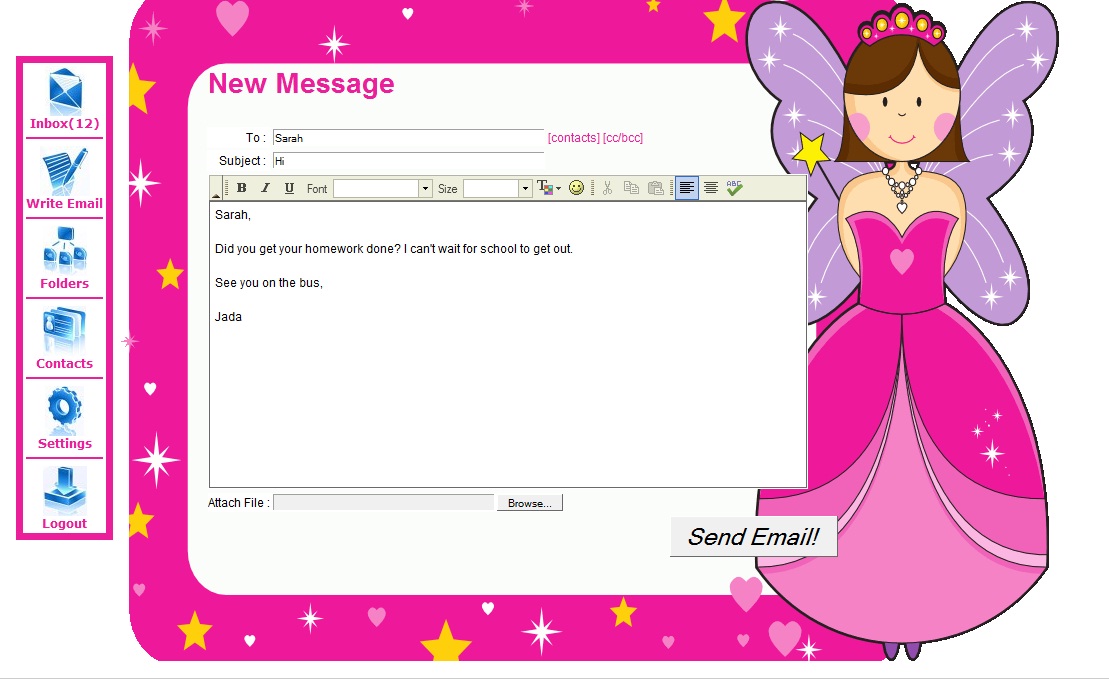1109x679 pixels.
Task: Insert a smiley emoticon
Action: tap(576, 188)
